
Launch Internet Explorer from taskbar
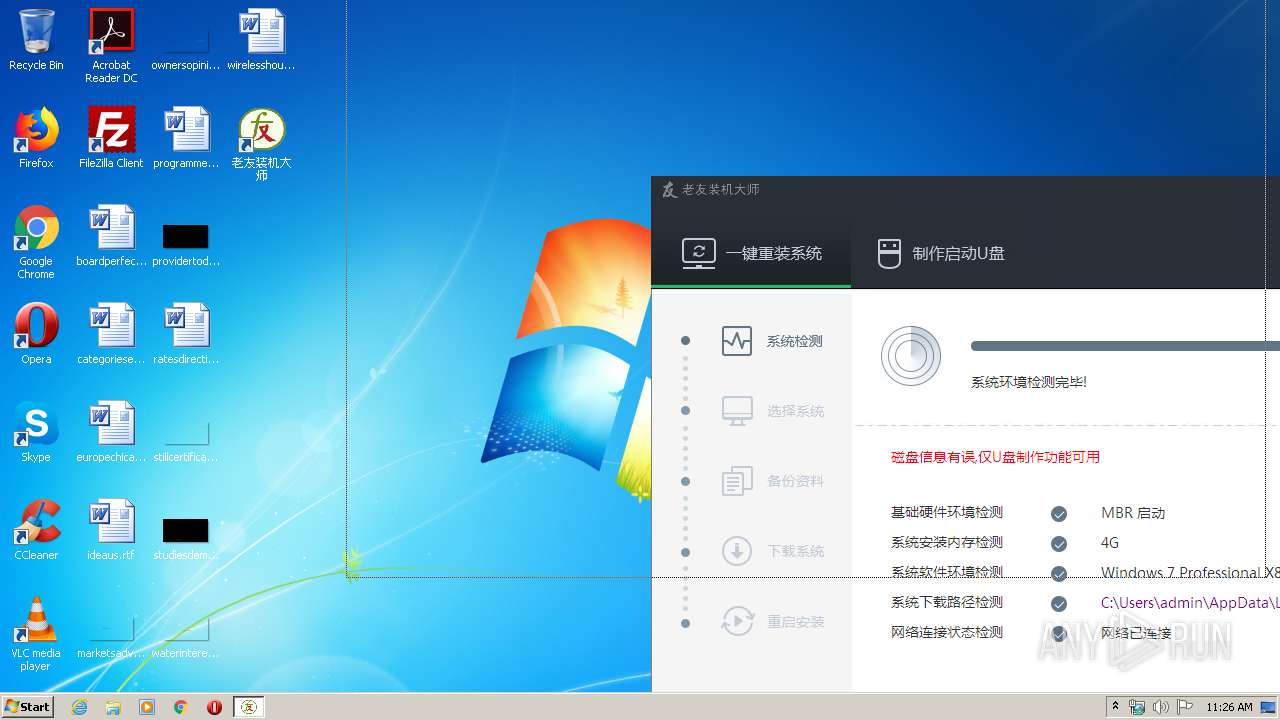pos(79,707)
